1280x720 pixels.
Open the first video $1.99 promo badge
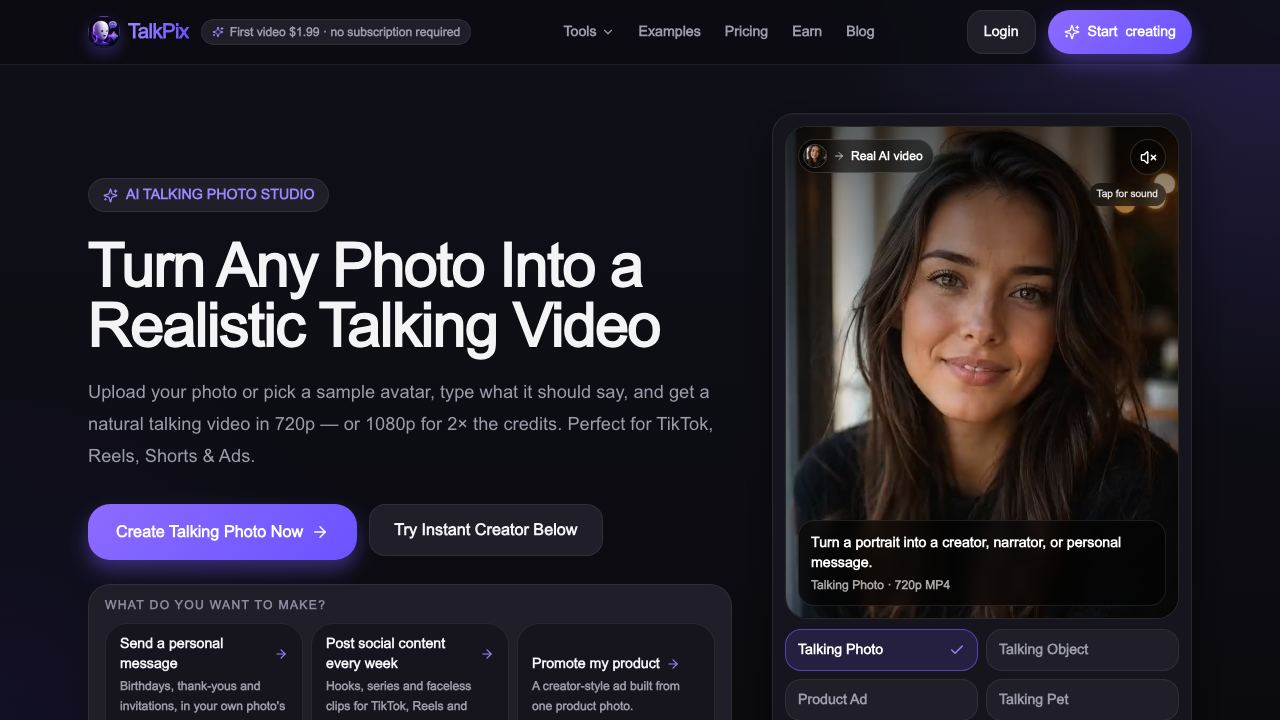click(336, 32)
